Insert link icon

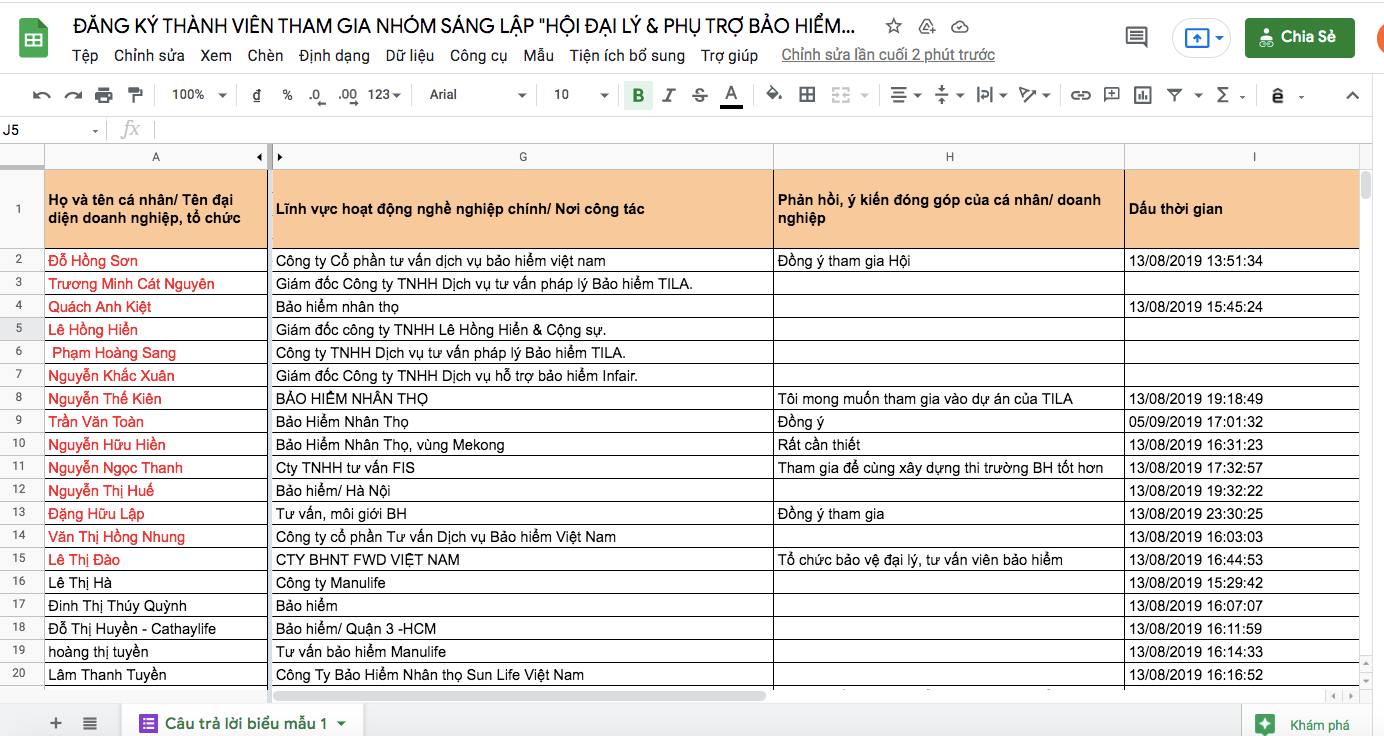[1080, 95]
